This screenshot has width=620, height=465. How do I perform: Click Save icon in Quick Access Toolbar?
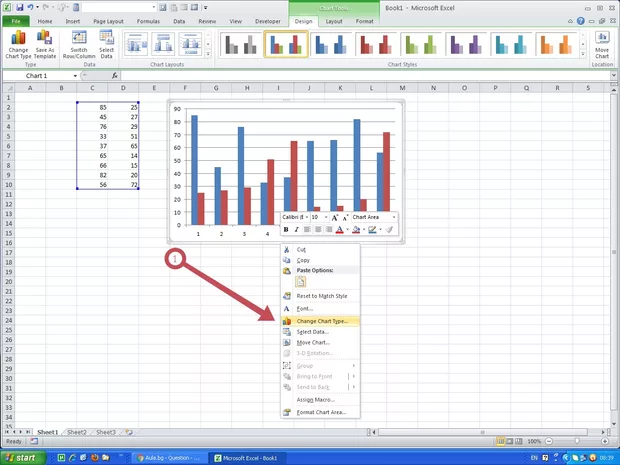19,7
